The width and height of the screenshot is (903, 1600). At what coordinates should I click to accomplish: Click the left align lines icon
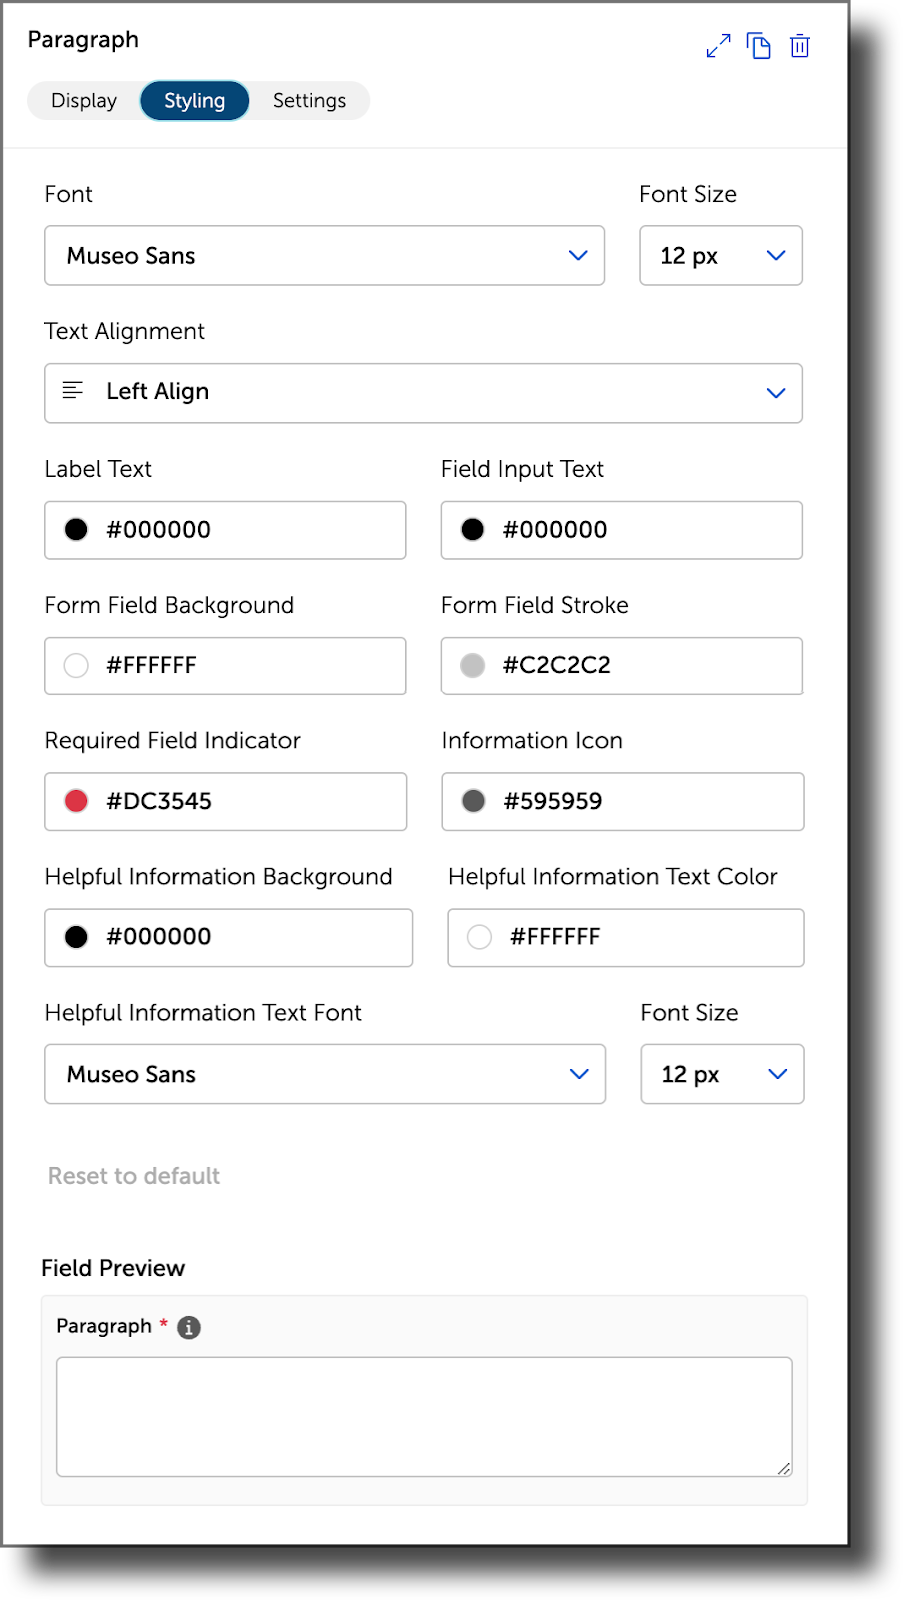[73, 390]
